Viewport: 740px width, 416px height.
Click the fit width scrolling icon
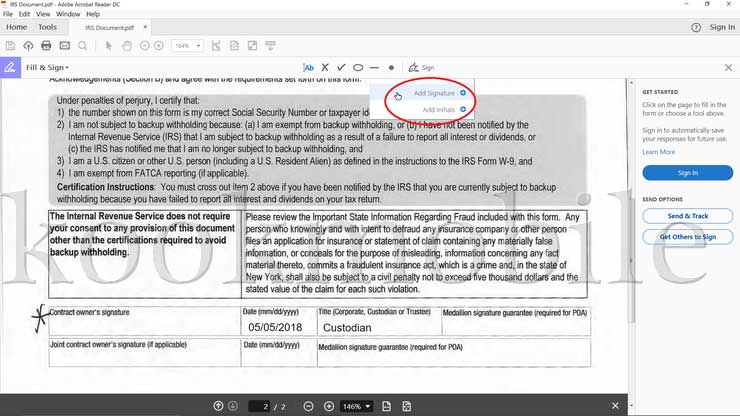coord(216,46)
